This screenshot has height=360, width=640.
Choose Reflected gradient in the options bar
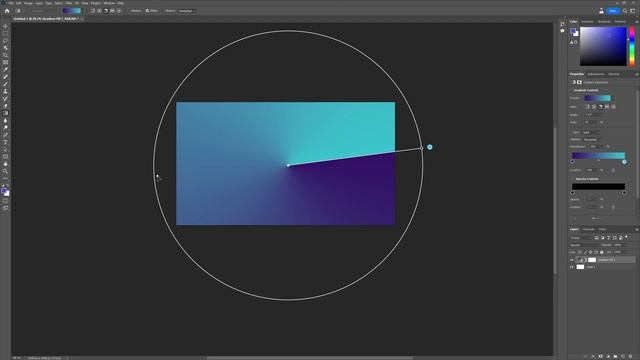(112, 11)
